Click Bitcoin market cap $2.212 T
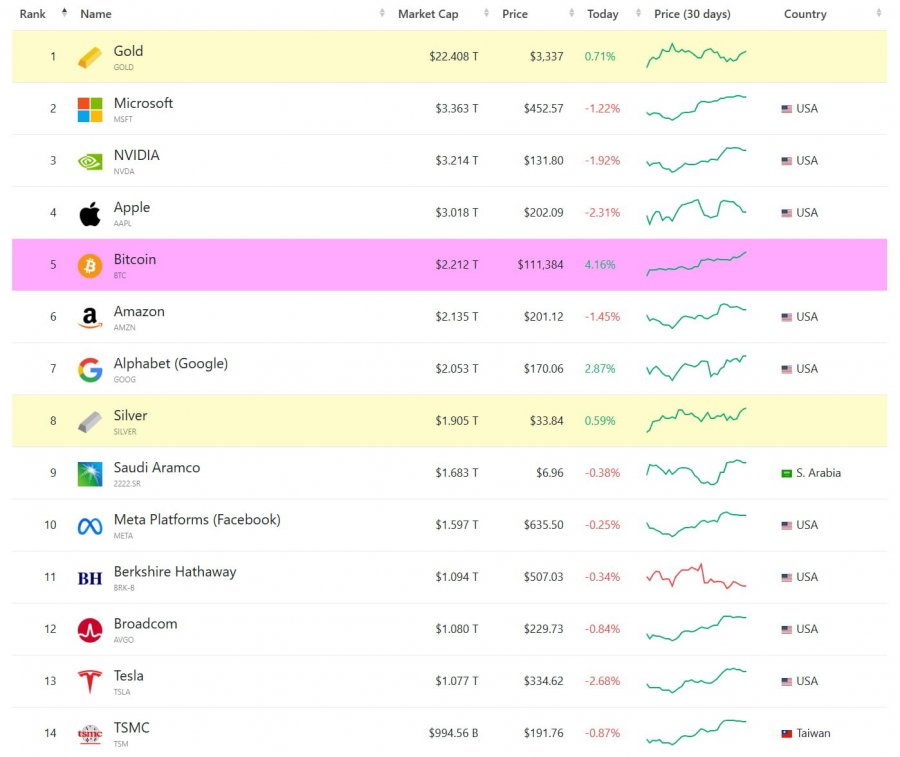This screenshot has width=900, height=757. pyautogui.click(x=456, y=265)
